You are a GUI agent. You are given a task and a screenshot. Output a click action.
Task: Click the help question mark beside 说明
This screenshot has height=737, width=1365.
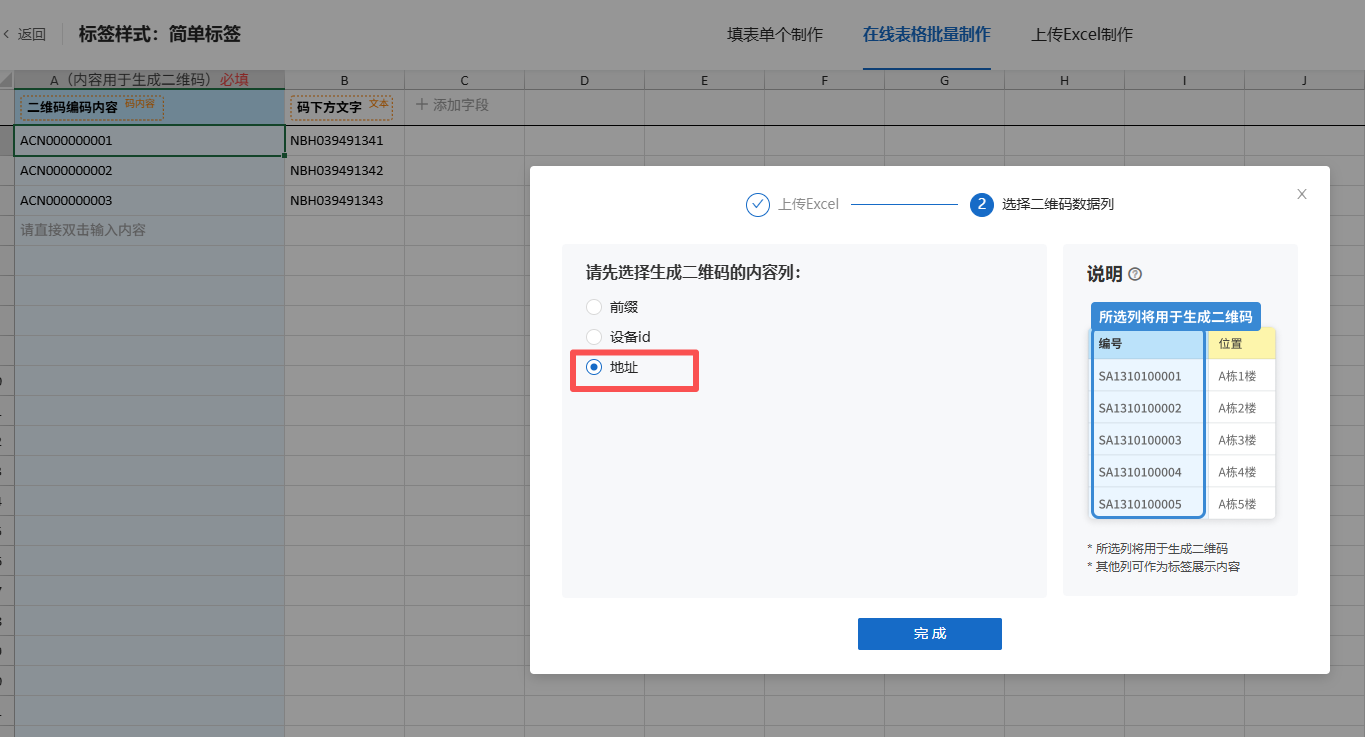coord(1135,274)
